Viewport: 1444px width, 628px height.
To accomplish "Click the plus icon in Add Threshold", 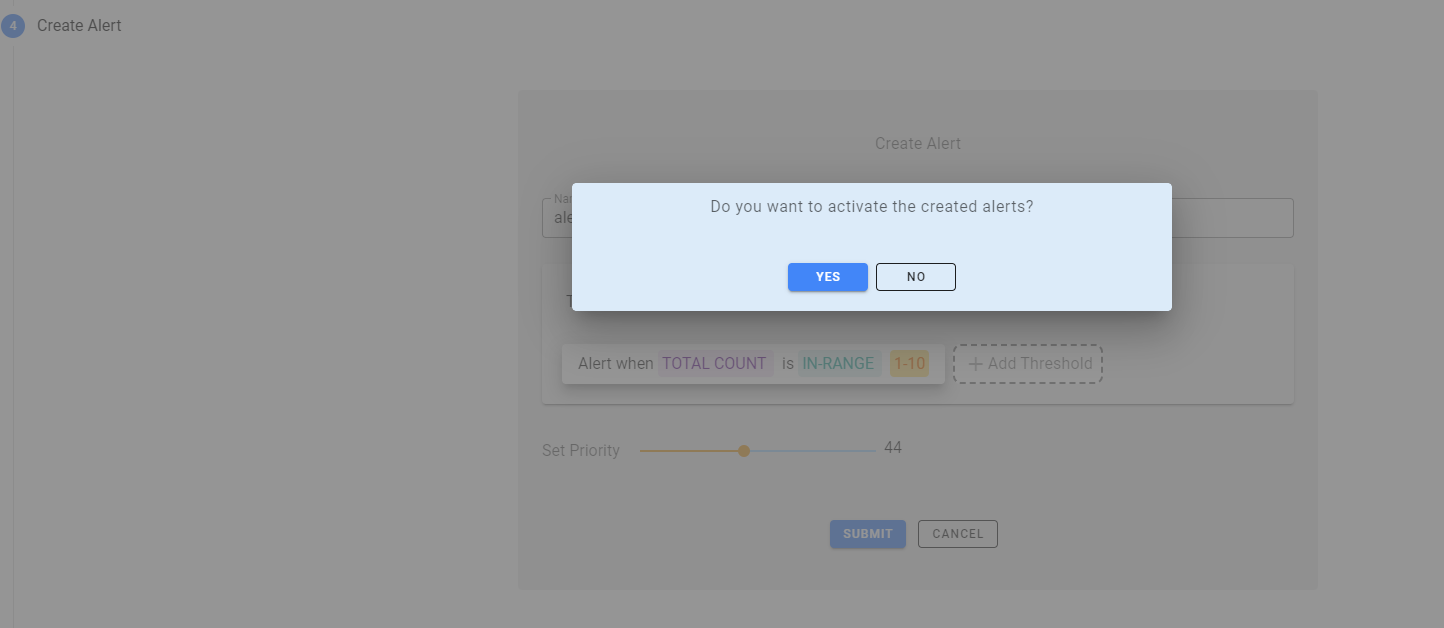I will pyautogui.click(x=975, y=364).
